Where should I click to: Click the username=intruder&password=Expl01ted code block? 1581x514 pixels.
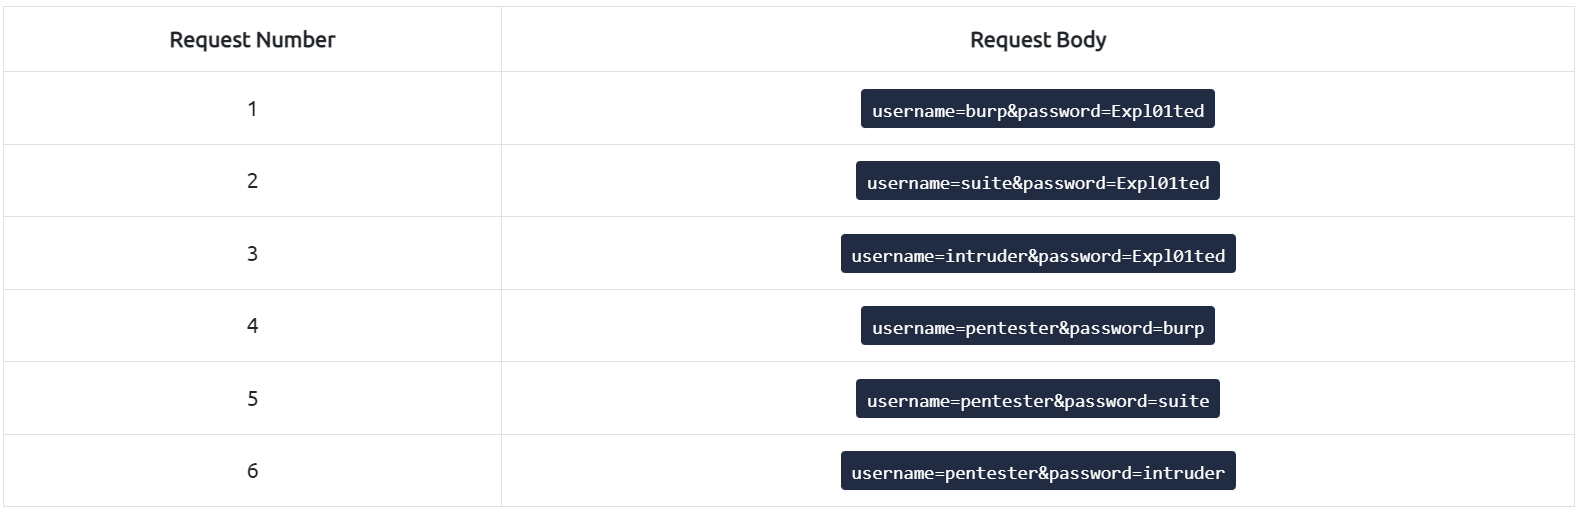click(1037, 255)
